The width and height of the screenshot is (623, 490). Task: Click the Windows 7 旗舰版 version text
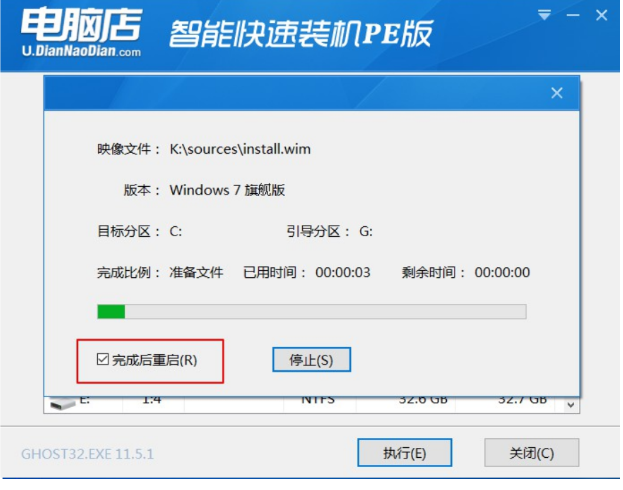(x=227, y=190)
